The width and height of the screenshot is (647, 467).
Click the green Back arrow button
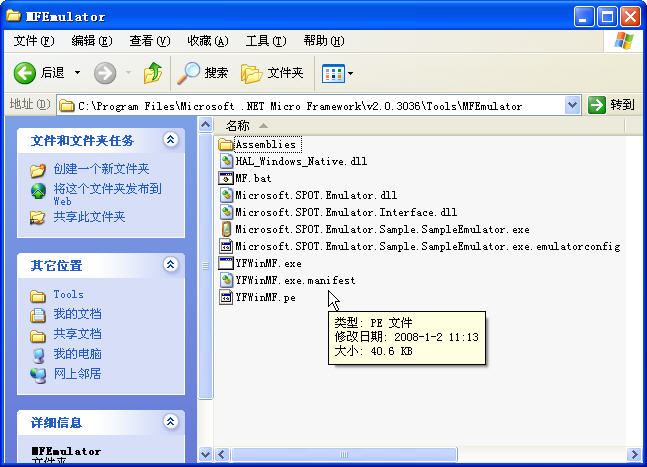click(25, 73)
